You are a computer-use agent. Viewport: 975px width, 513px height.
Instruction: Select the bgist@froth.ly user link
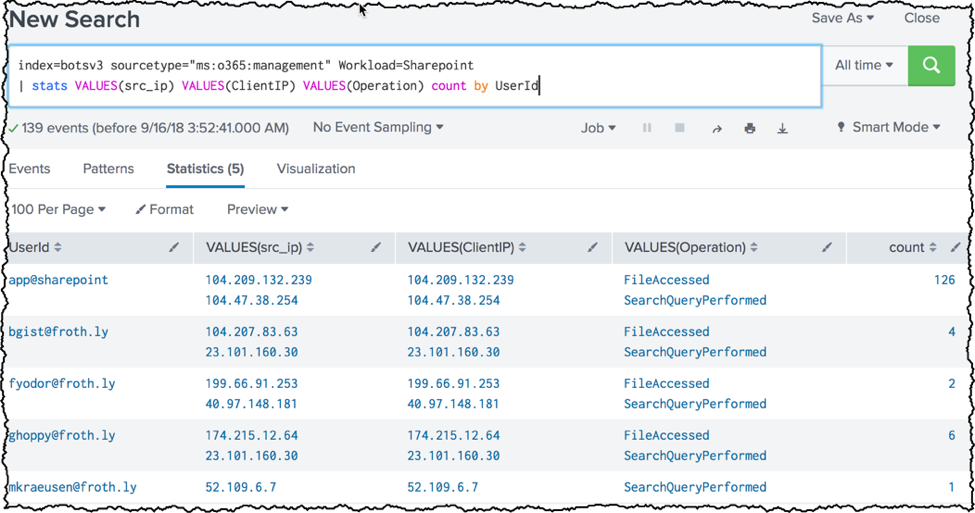pyautogui.click(x=58, y=331)
